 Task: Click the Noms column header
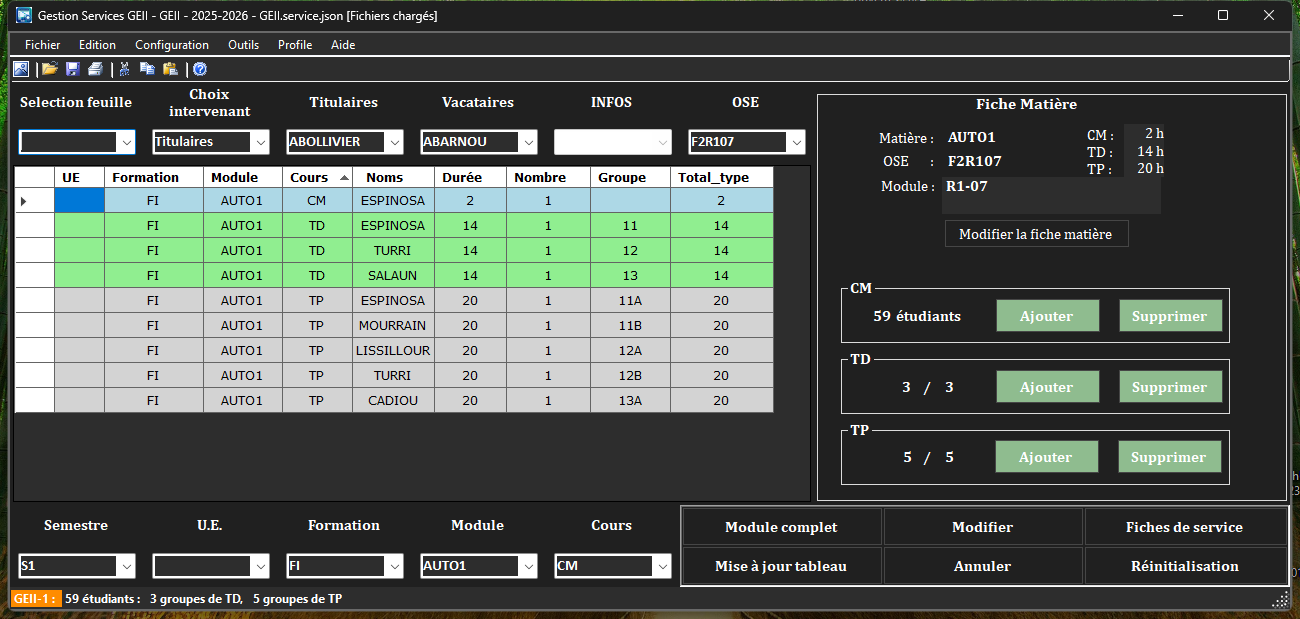point(394,177)
